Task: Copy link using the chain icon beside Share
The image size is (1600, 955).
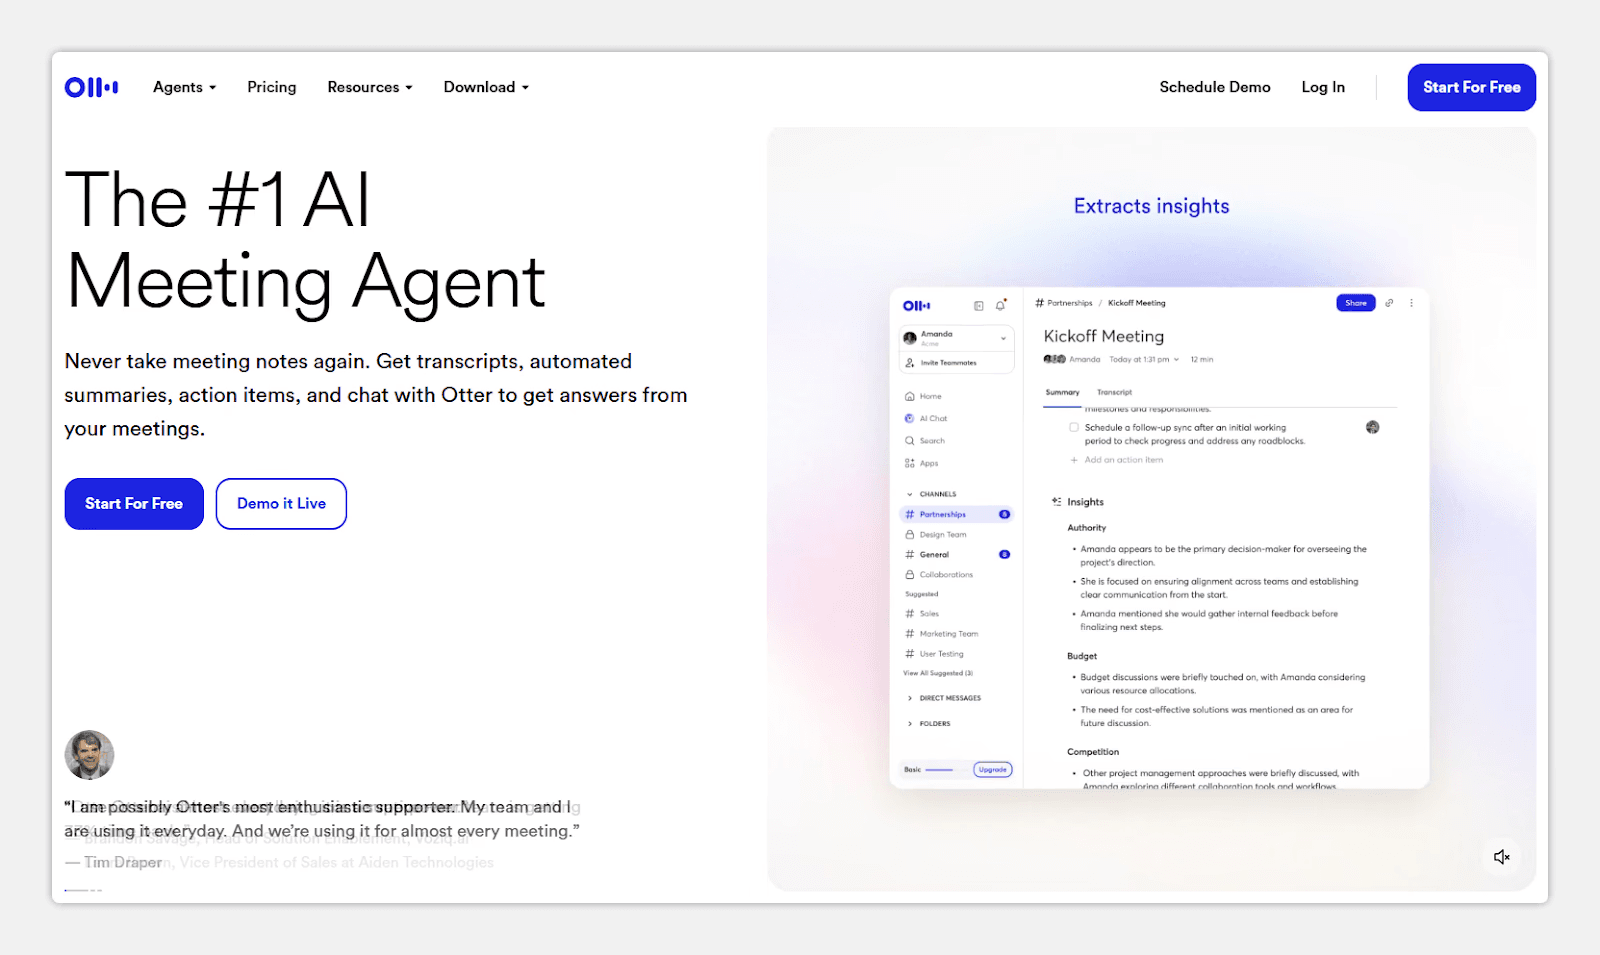Action: tap(1389, 303)
